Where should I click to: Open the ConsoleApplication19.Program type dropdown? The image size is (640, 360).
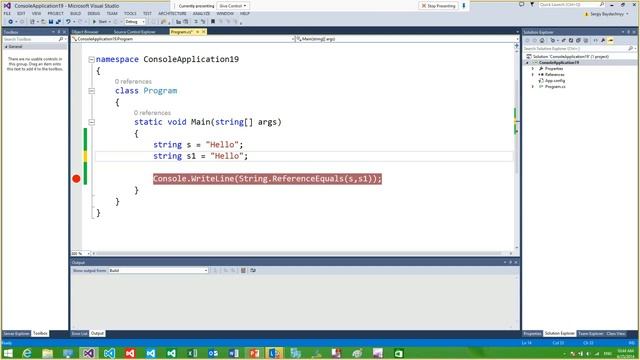pos(182,39)
